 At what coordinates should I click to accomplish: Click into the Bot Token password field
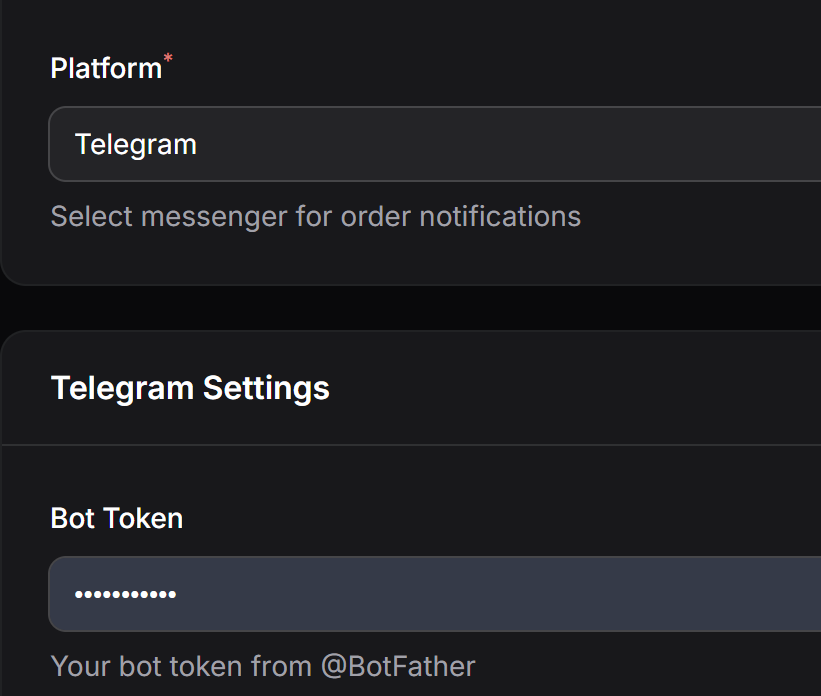[x=434, y=594]
